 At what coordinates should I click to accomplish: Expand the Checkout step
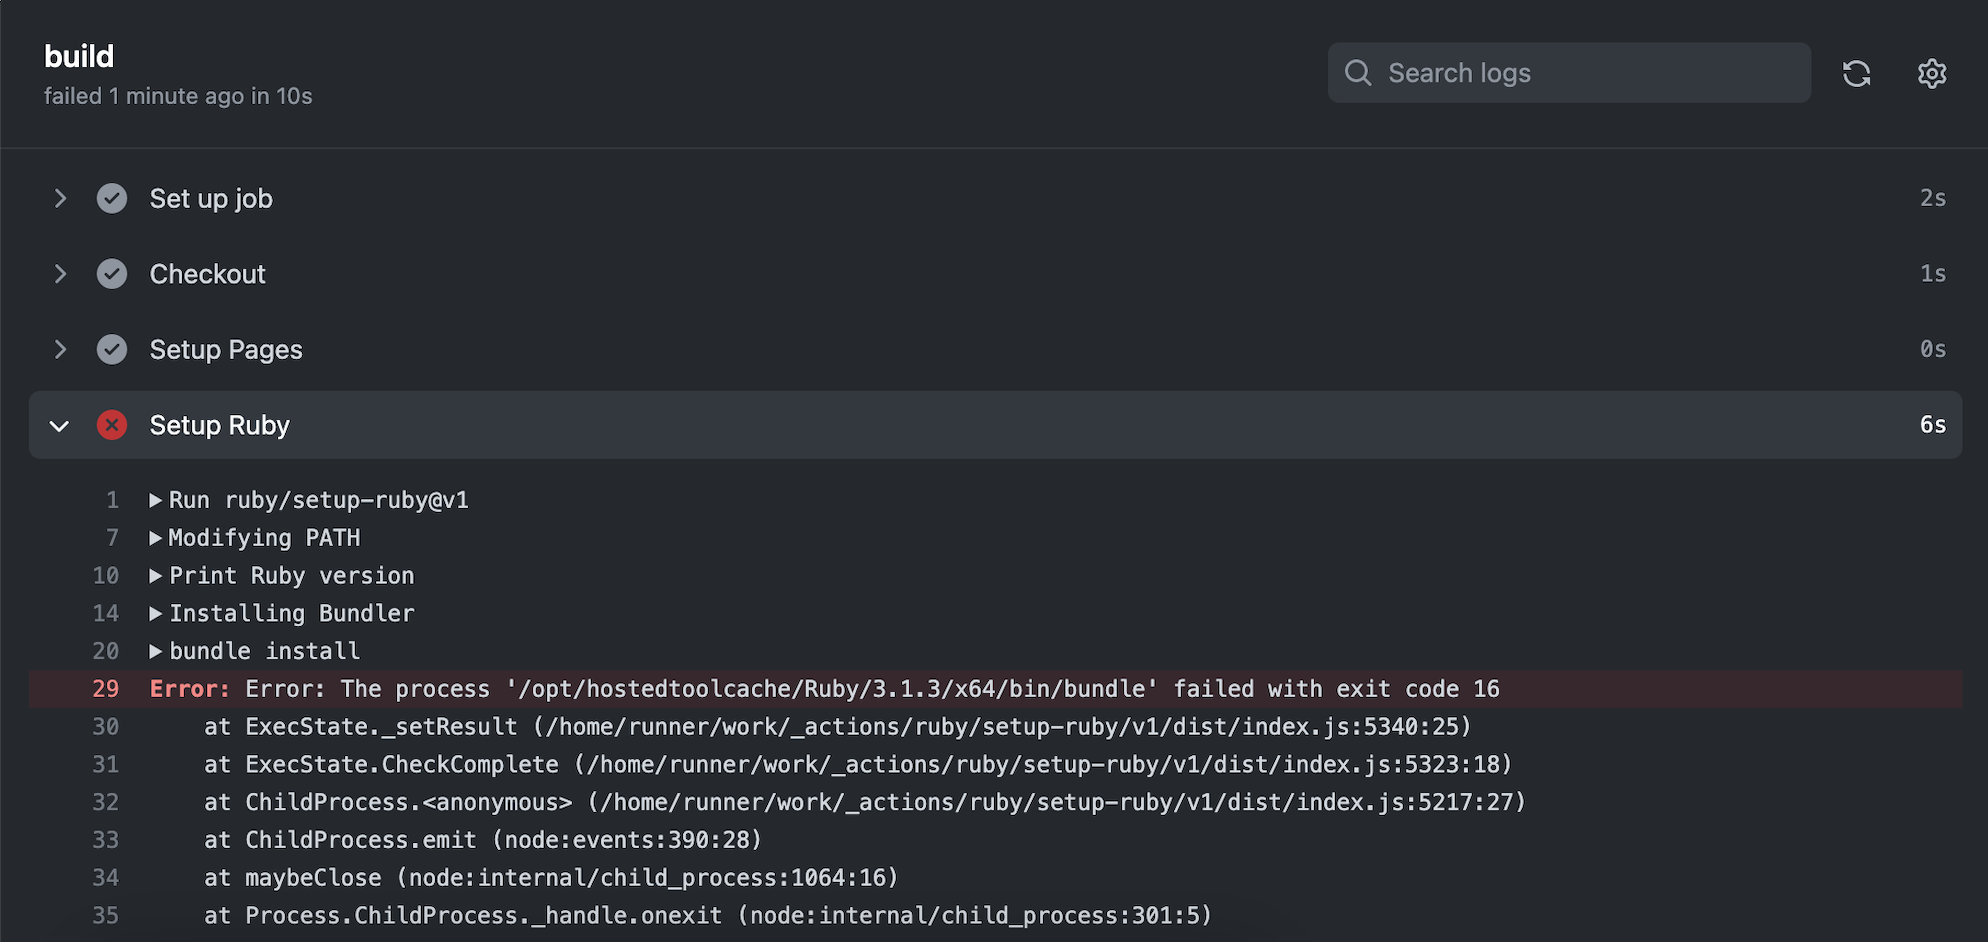[60, 273]
